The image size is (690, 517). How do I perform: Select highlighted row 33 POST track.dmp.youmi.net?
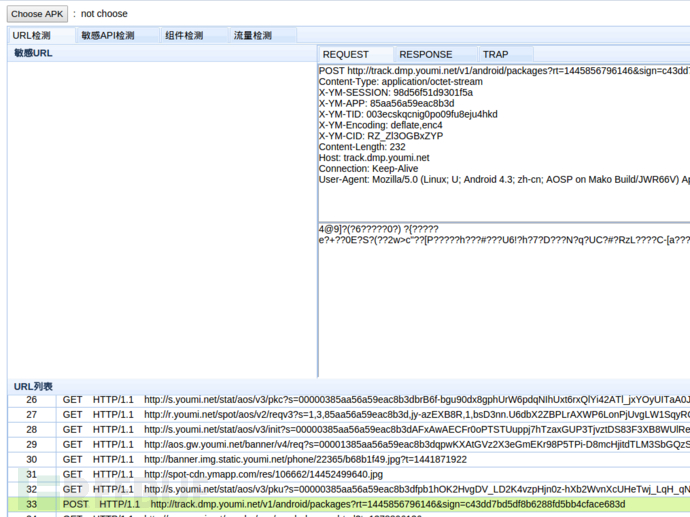[349, 504]
